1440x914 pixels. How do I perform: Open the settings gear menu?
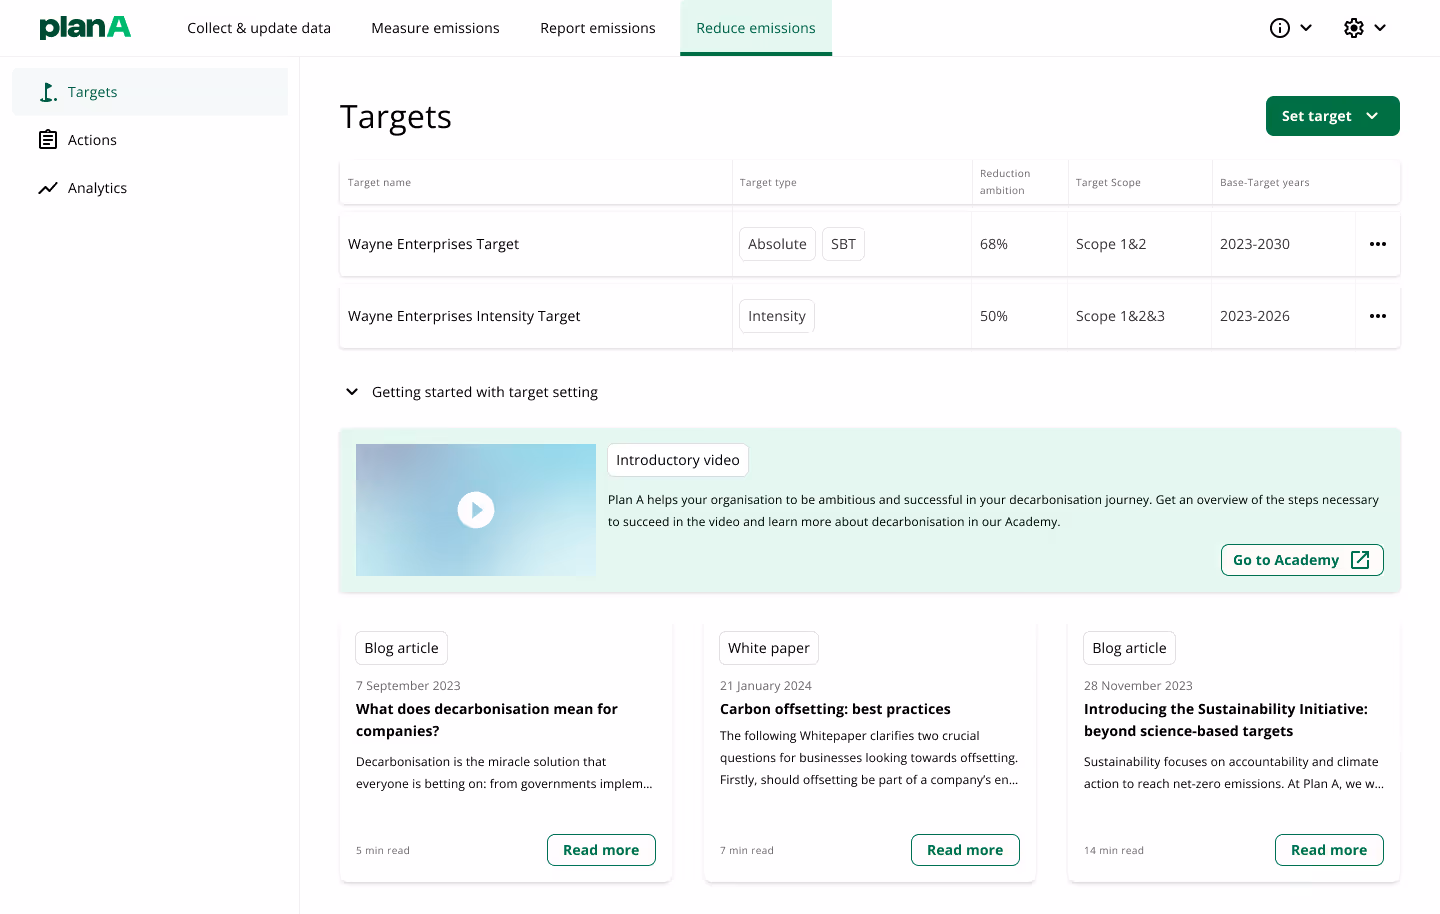point(1353,28)
